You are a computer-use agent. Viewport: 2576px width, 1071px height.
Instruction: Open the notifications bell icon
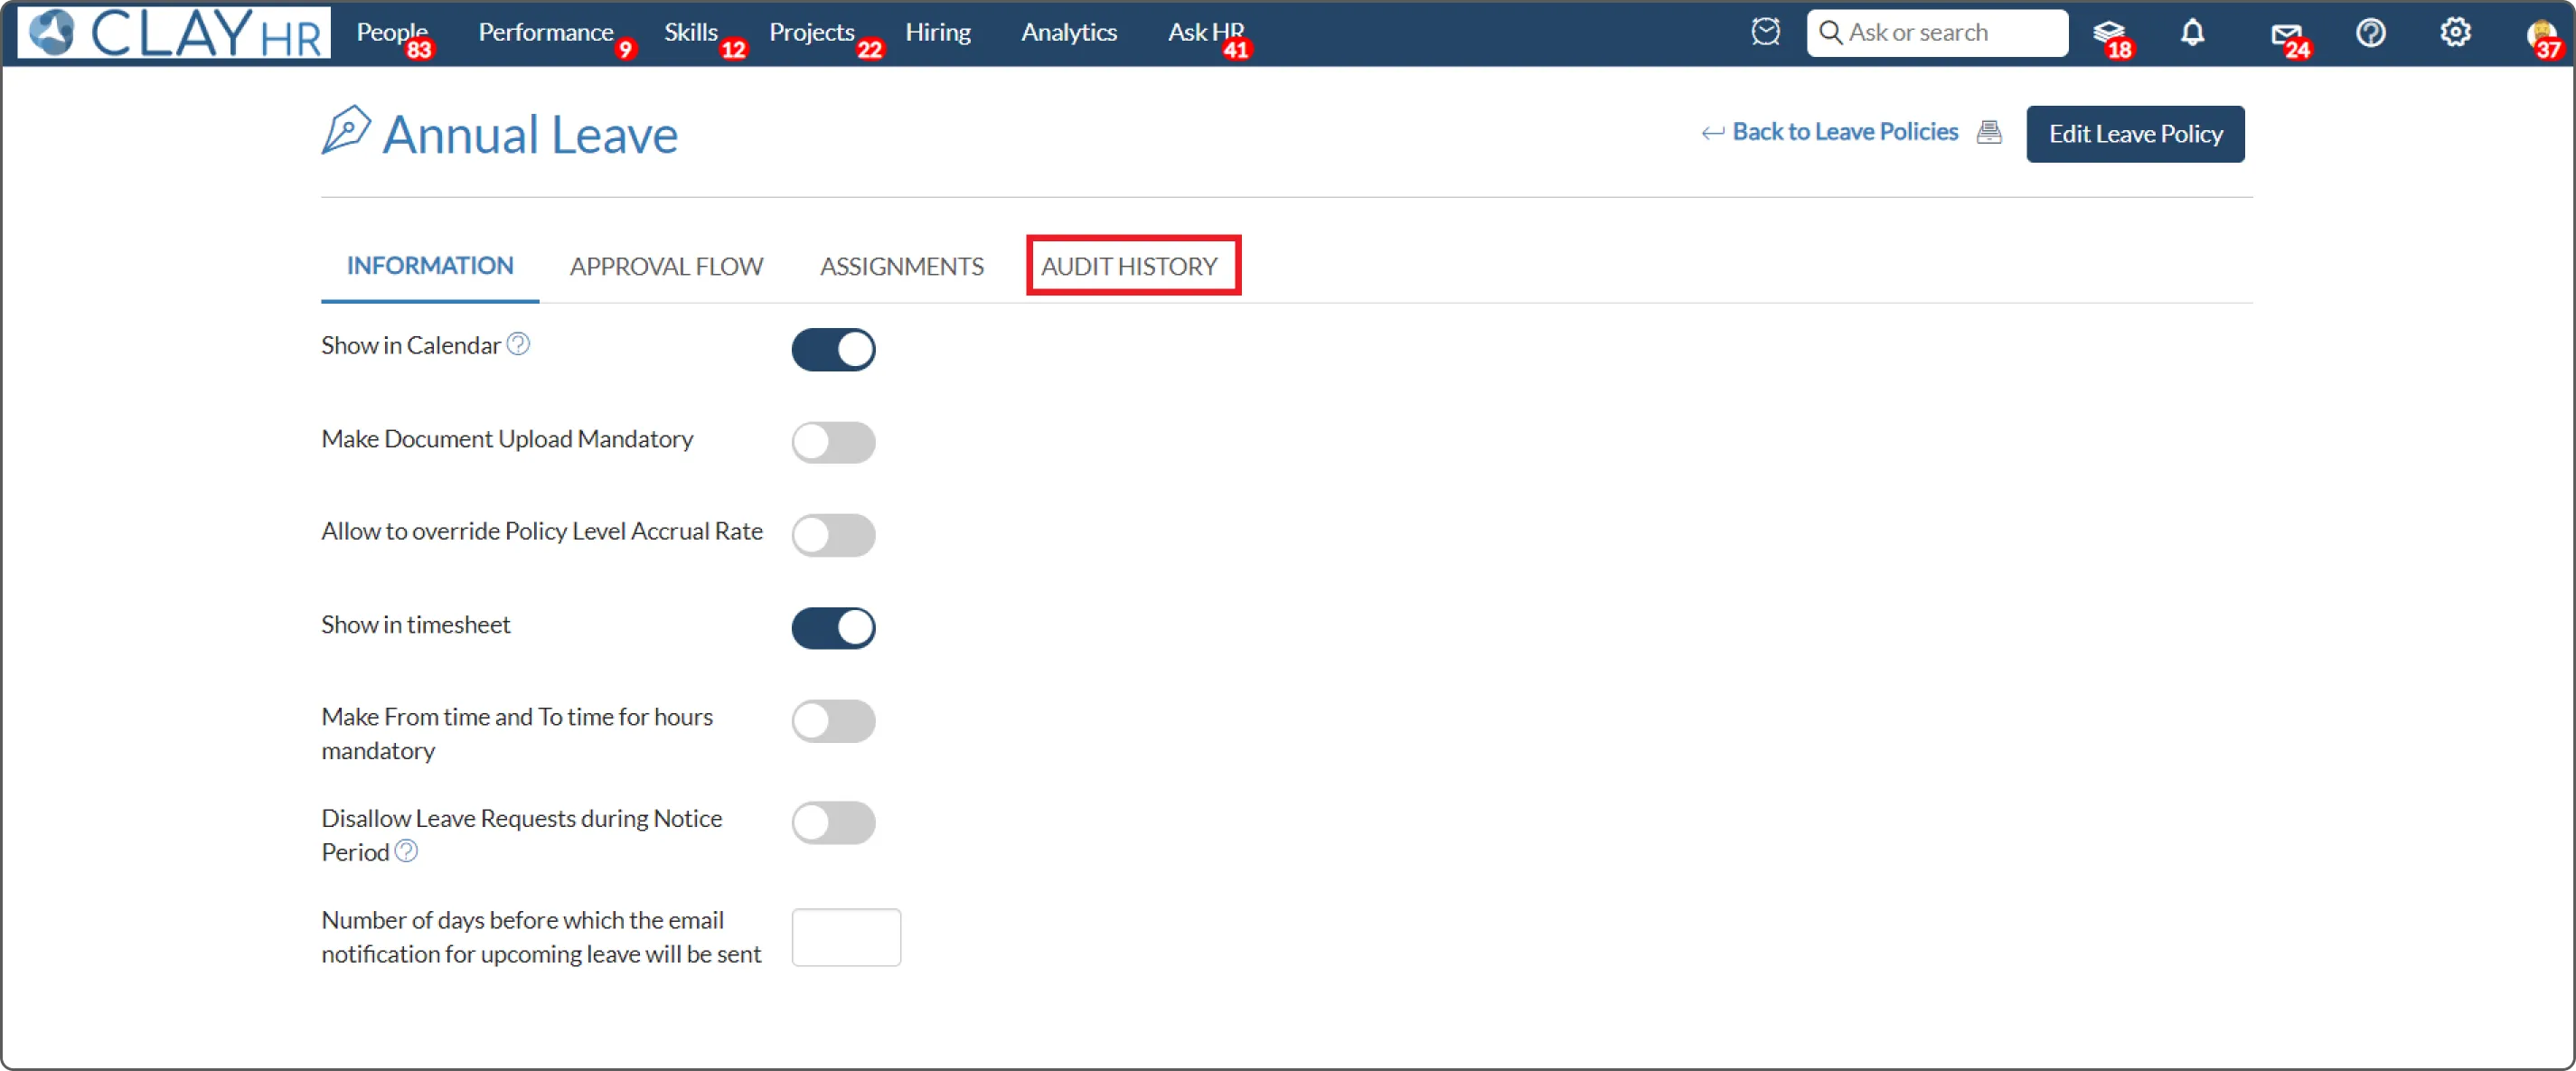pos(2192,32)
